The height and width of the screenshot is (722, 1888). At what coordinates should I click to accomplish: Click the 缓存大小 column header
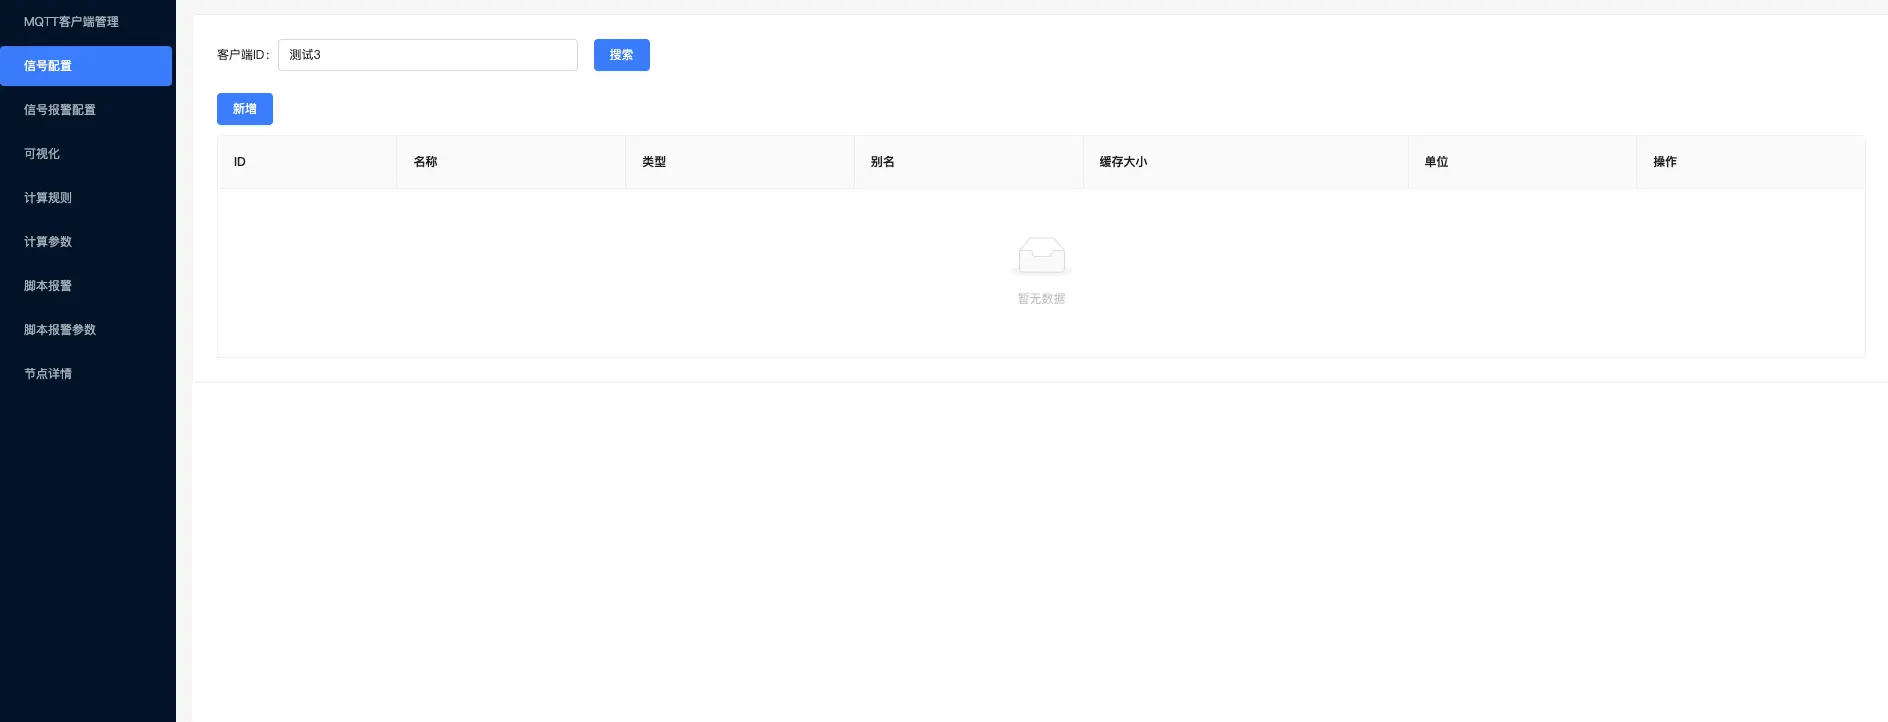point(1246,162)
